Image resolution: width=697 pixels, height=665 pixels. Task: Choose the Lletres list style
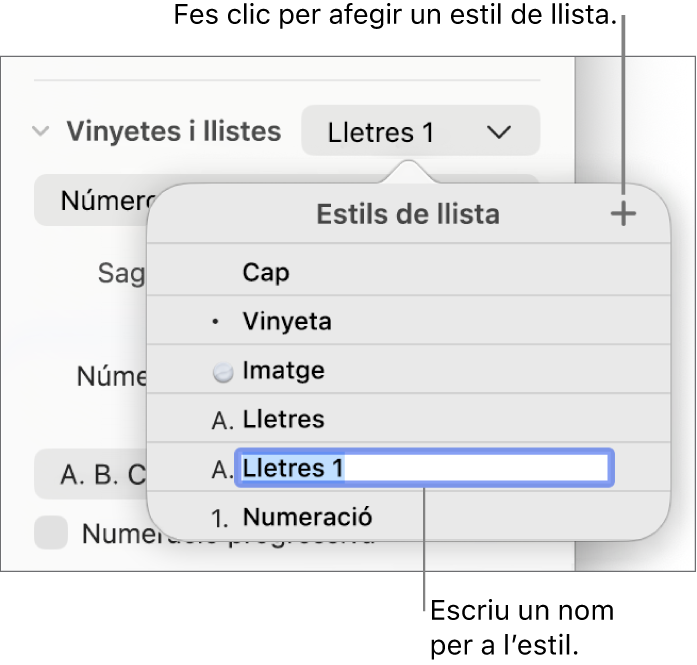coord(408,418)
